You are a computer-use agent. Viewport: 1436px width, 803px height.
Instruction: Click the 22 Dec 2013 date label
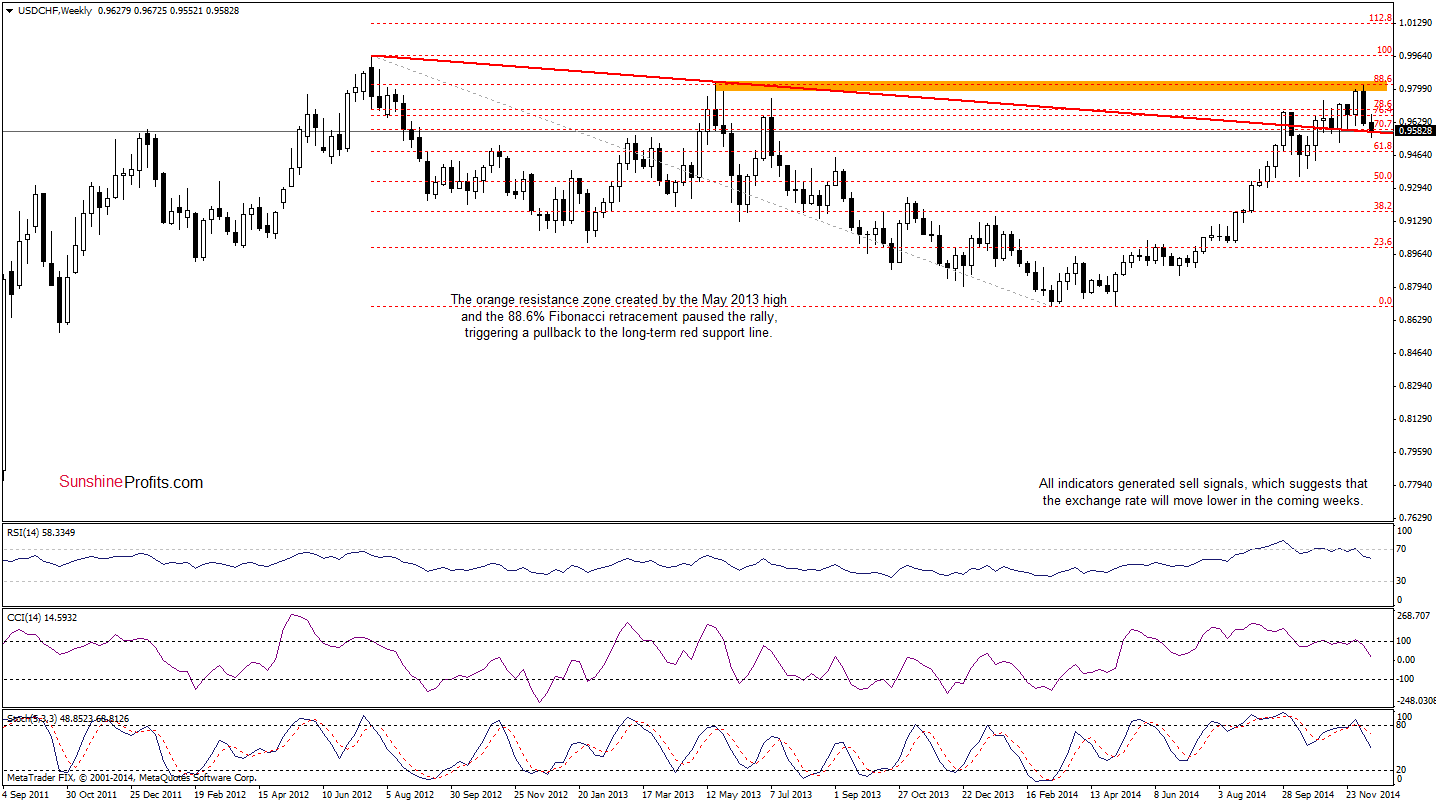tap(986, 794)
